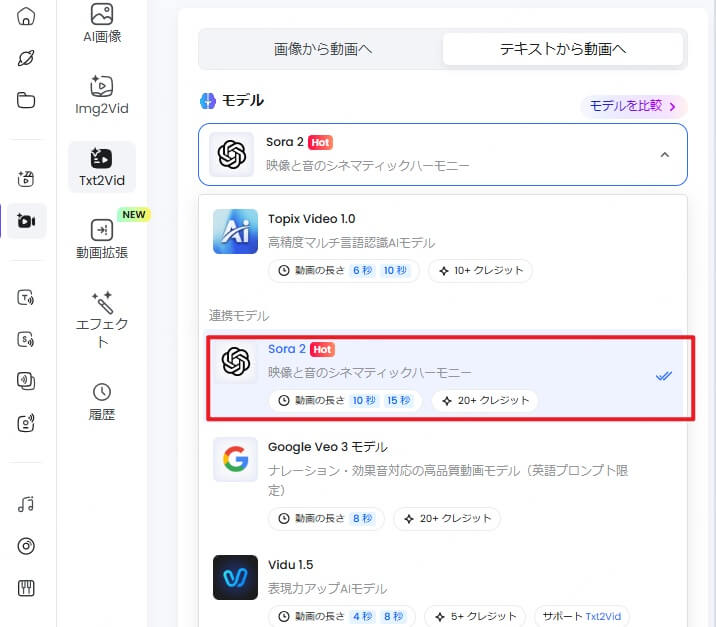The image size is (716, 627).
Task: Select the Txt2Vid tool
Action: [102, 167]
